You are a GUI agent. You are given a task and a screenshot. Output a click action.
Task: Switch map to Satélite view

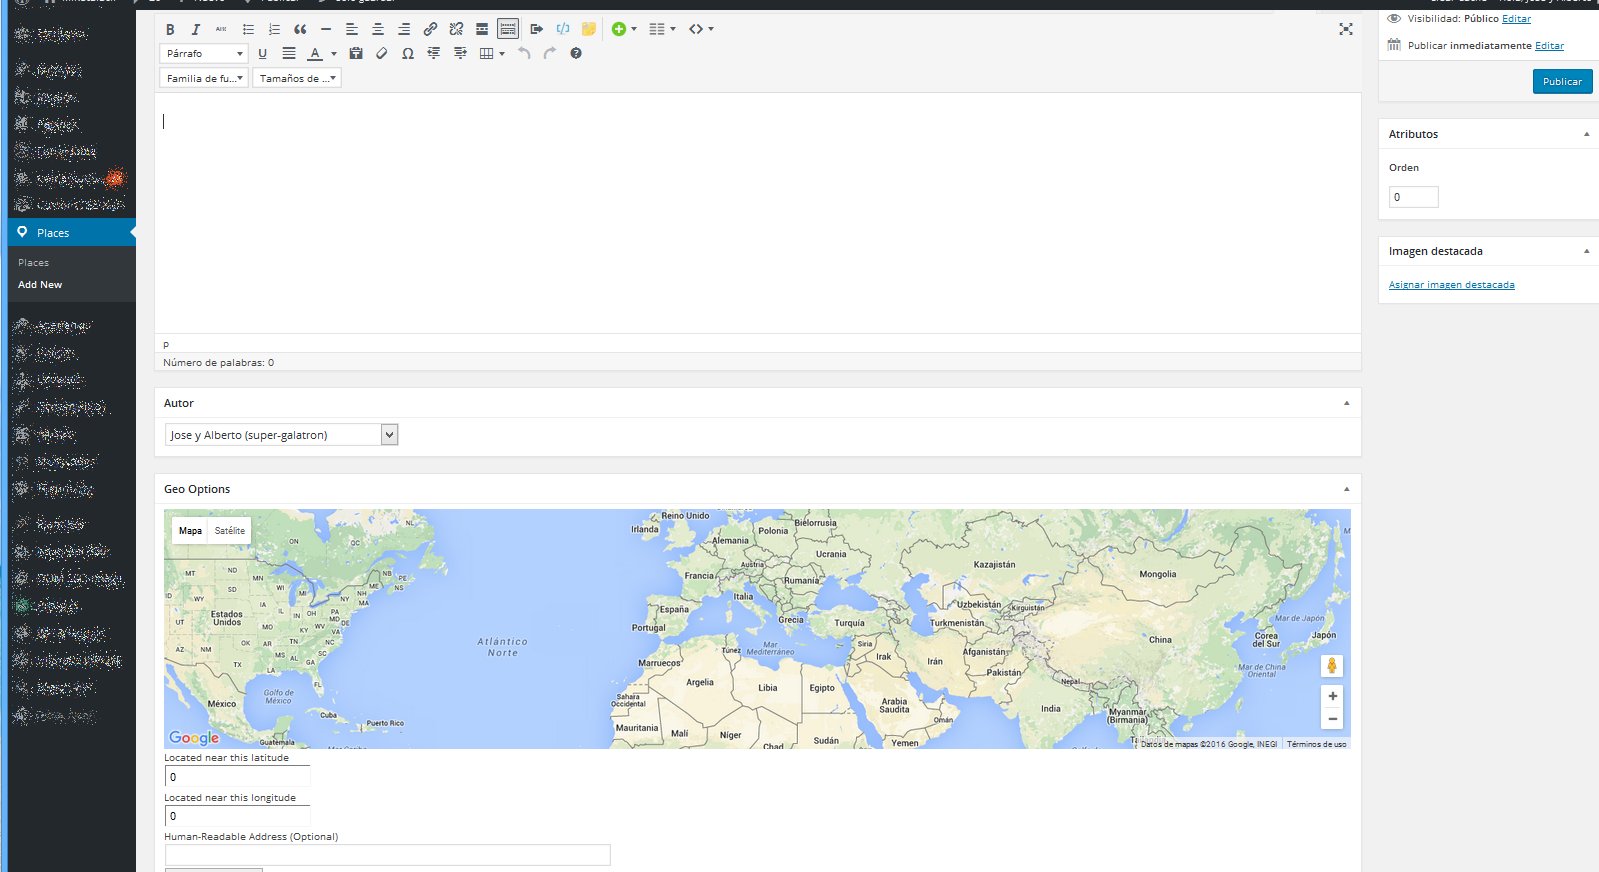(230, 531)
